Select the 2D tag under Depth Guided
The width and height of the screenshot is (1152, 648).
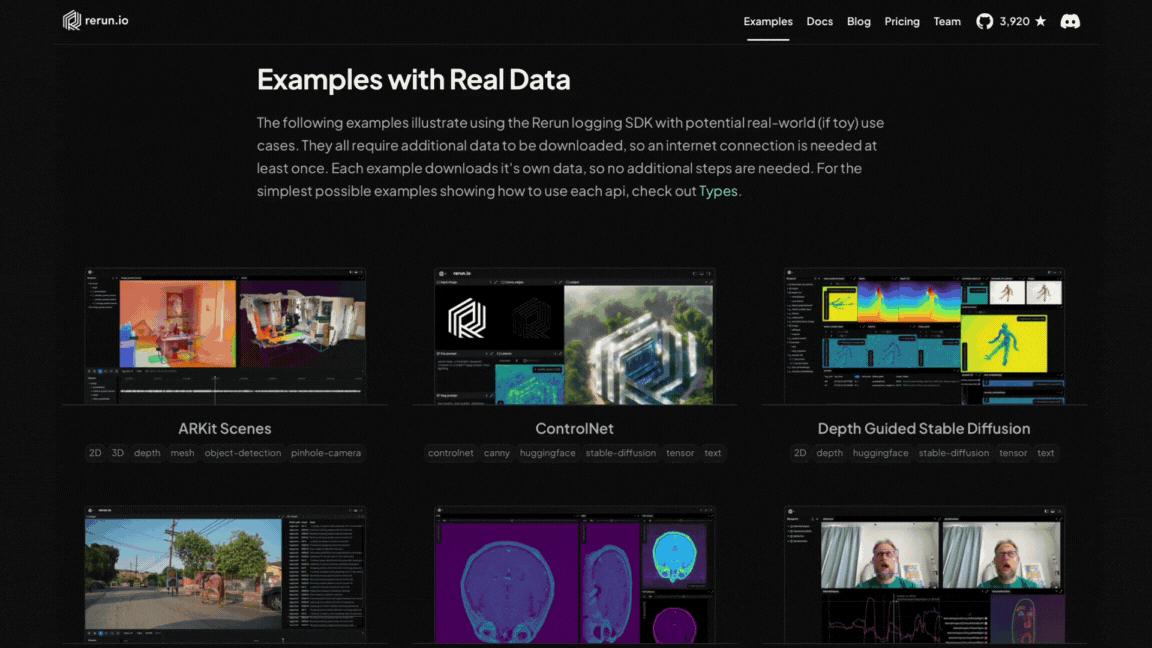pos(799,453)
